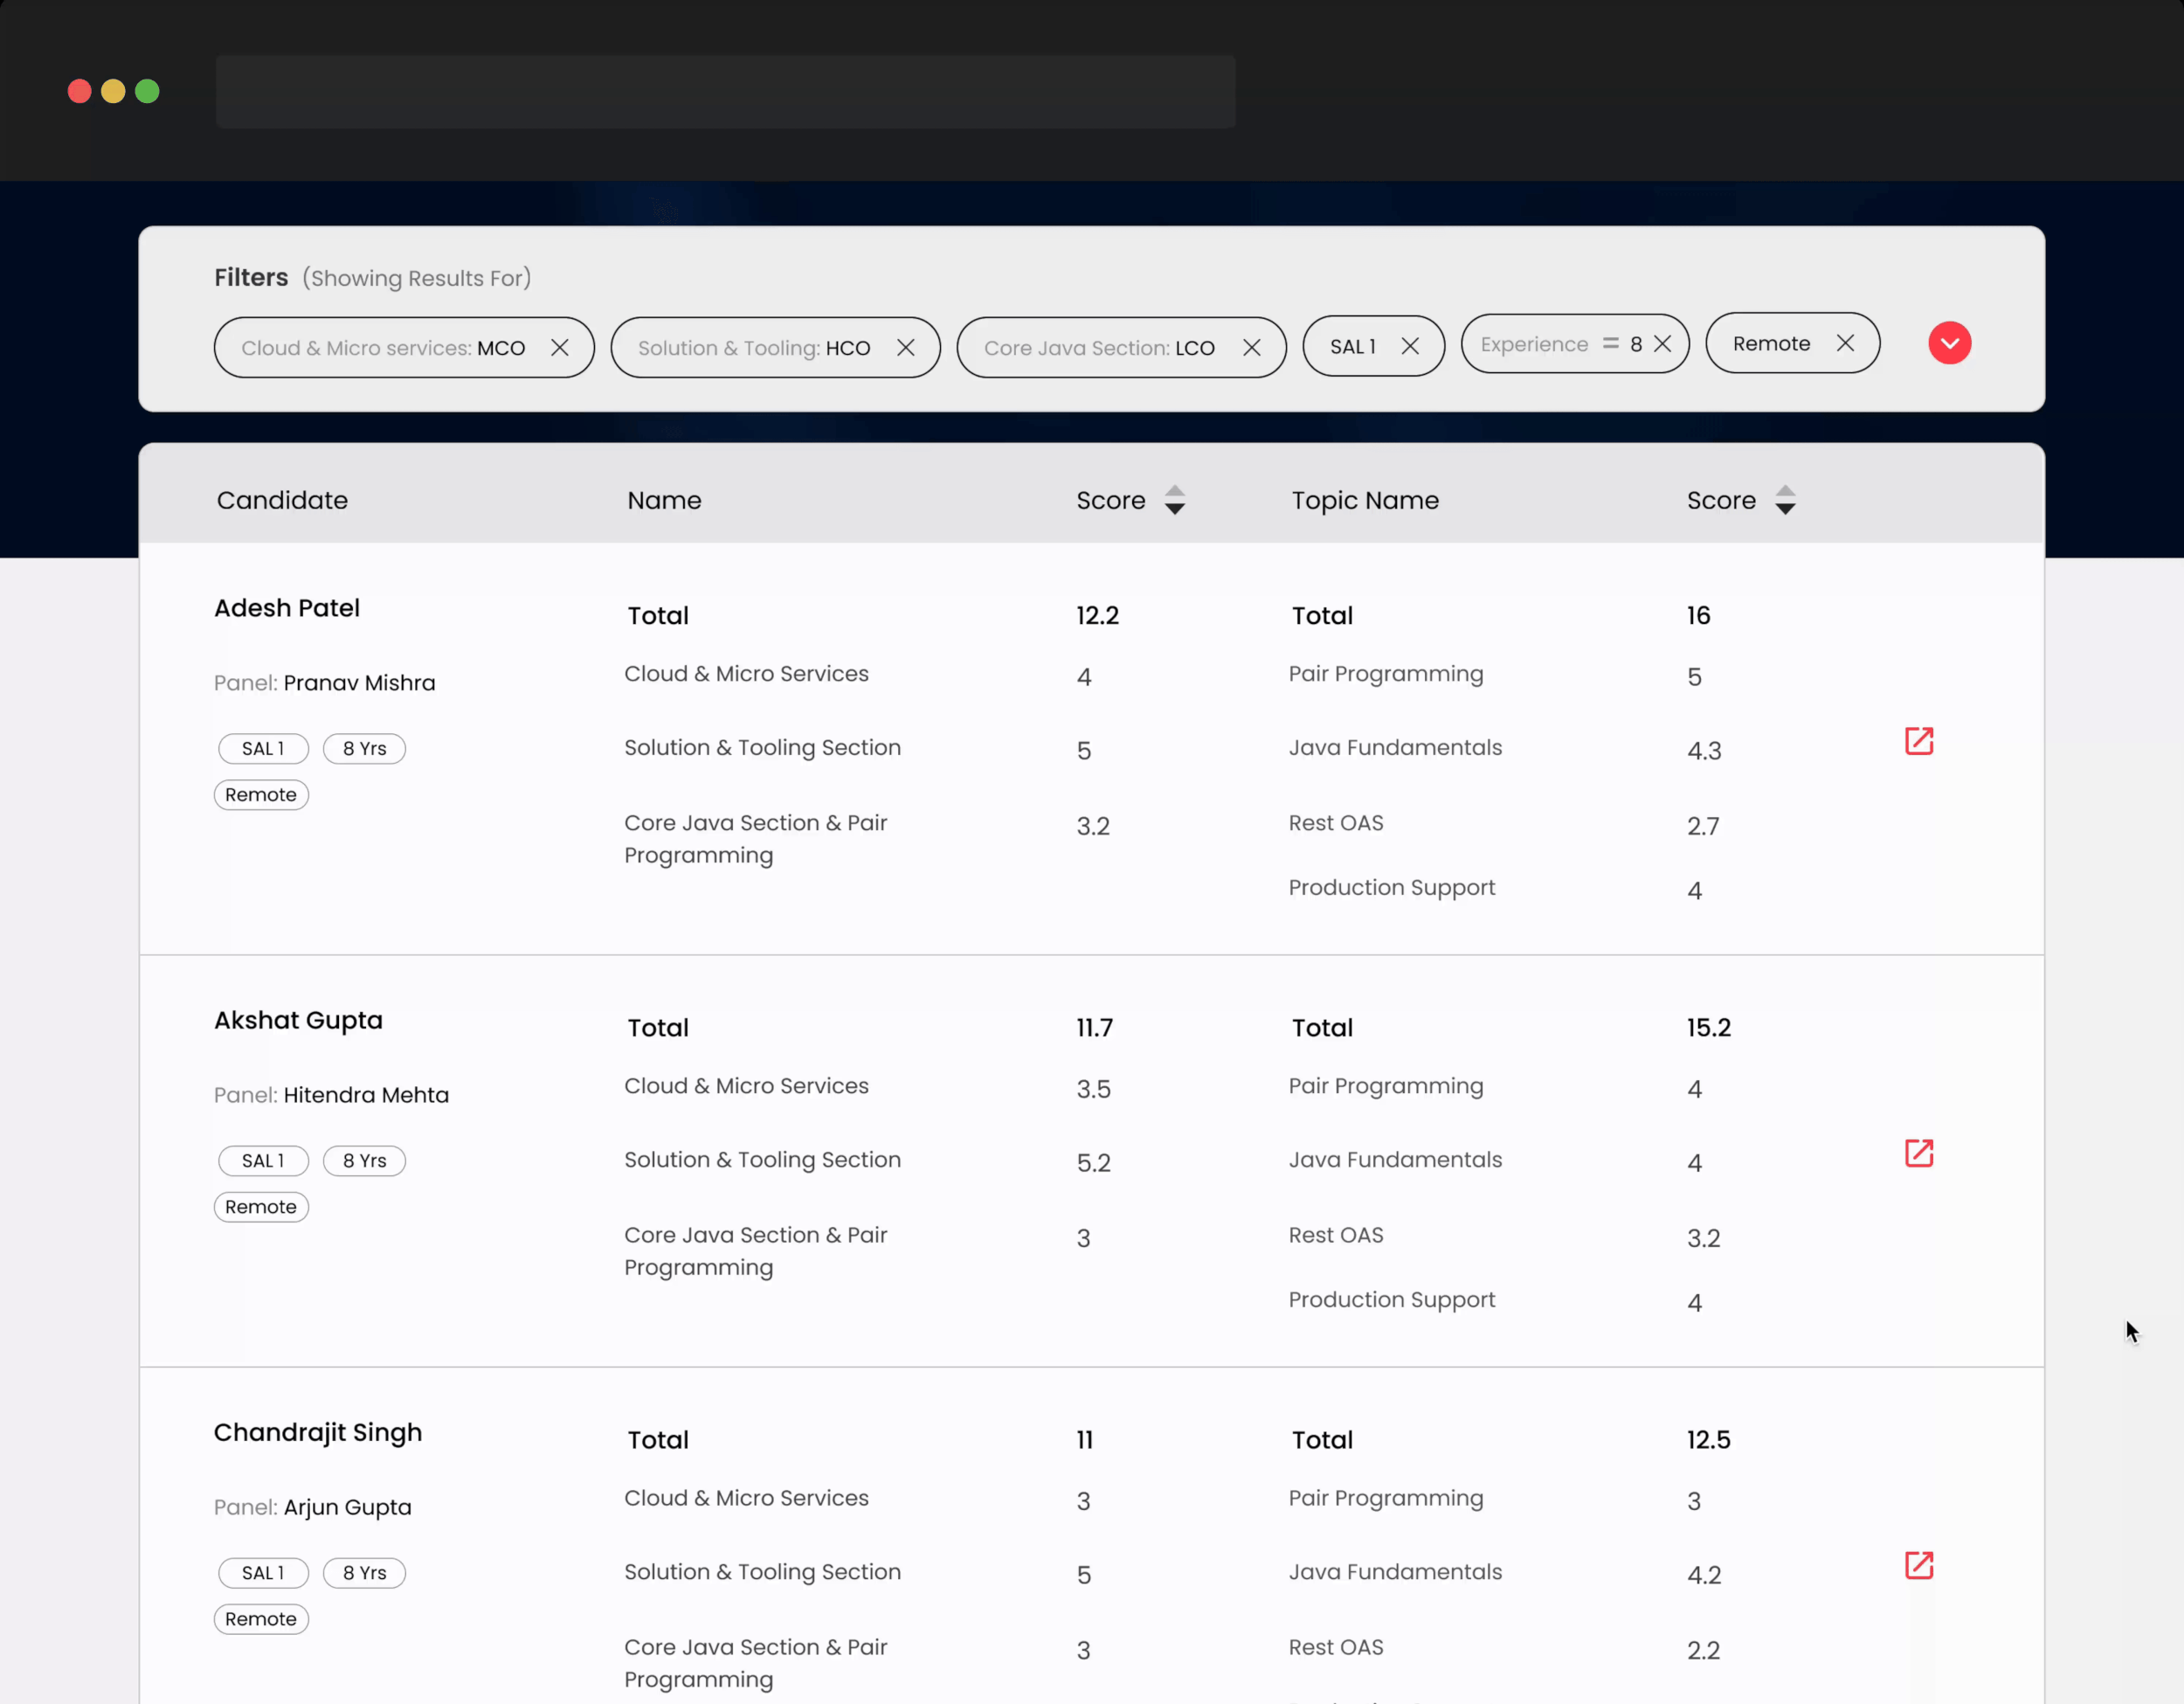Remove the Experience = 8 filter
This screenshot has height=1704, width=2184.
coord(1662,344)
